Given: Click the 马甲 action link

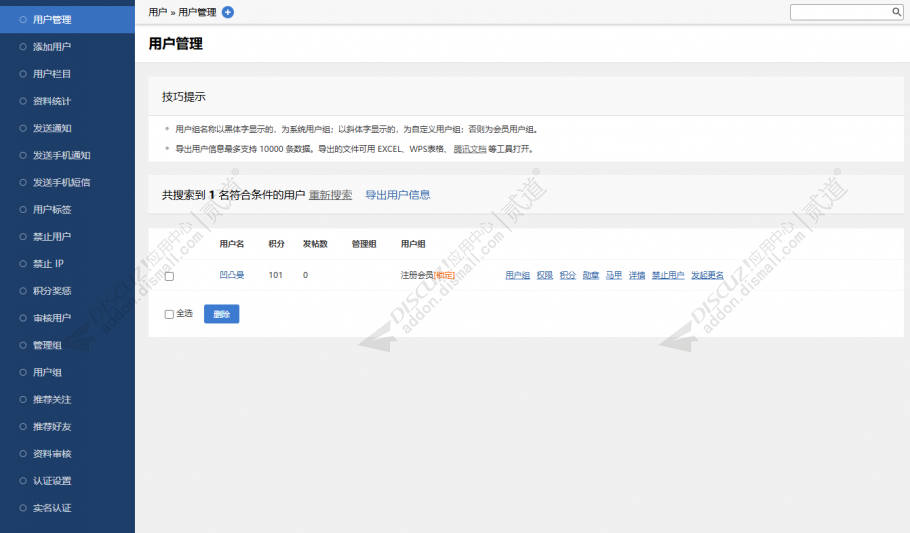Looking at the screenshot, I should 614,275.
